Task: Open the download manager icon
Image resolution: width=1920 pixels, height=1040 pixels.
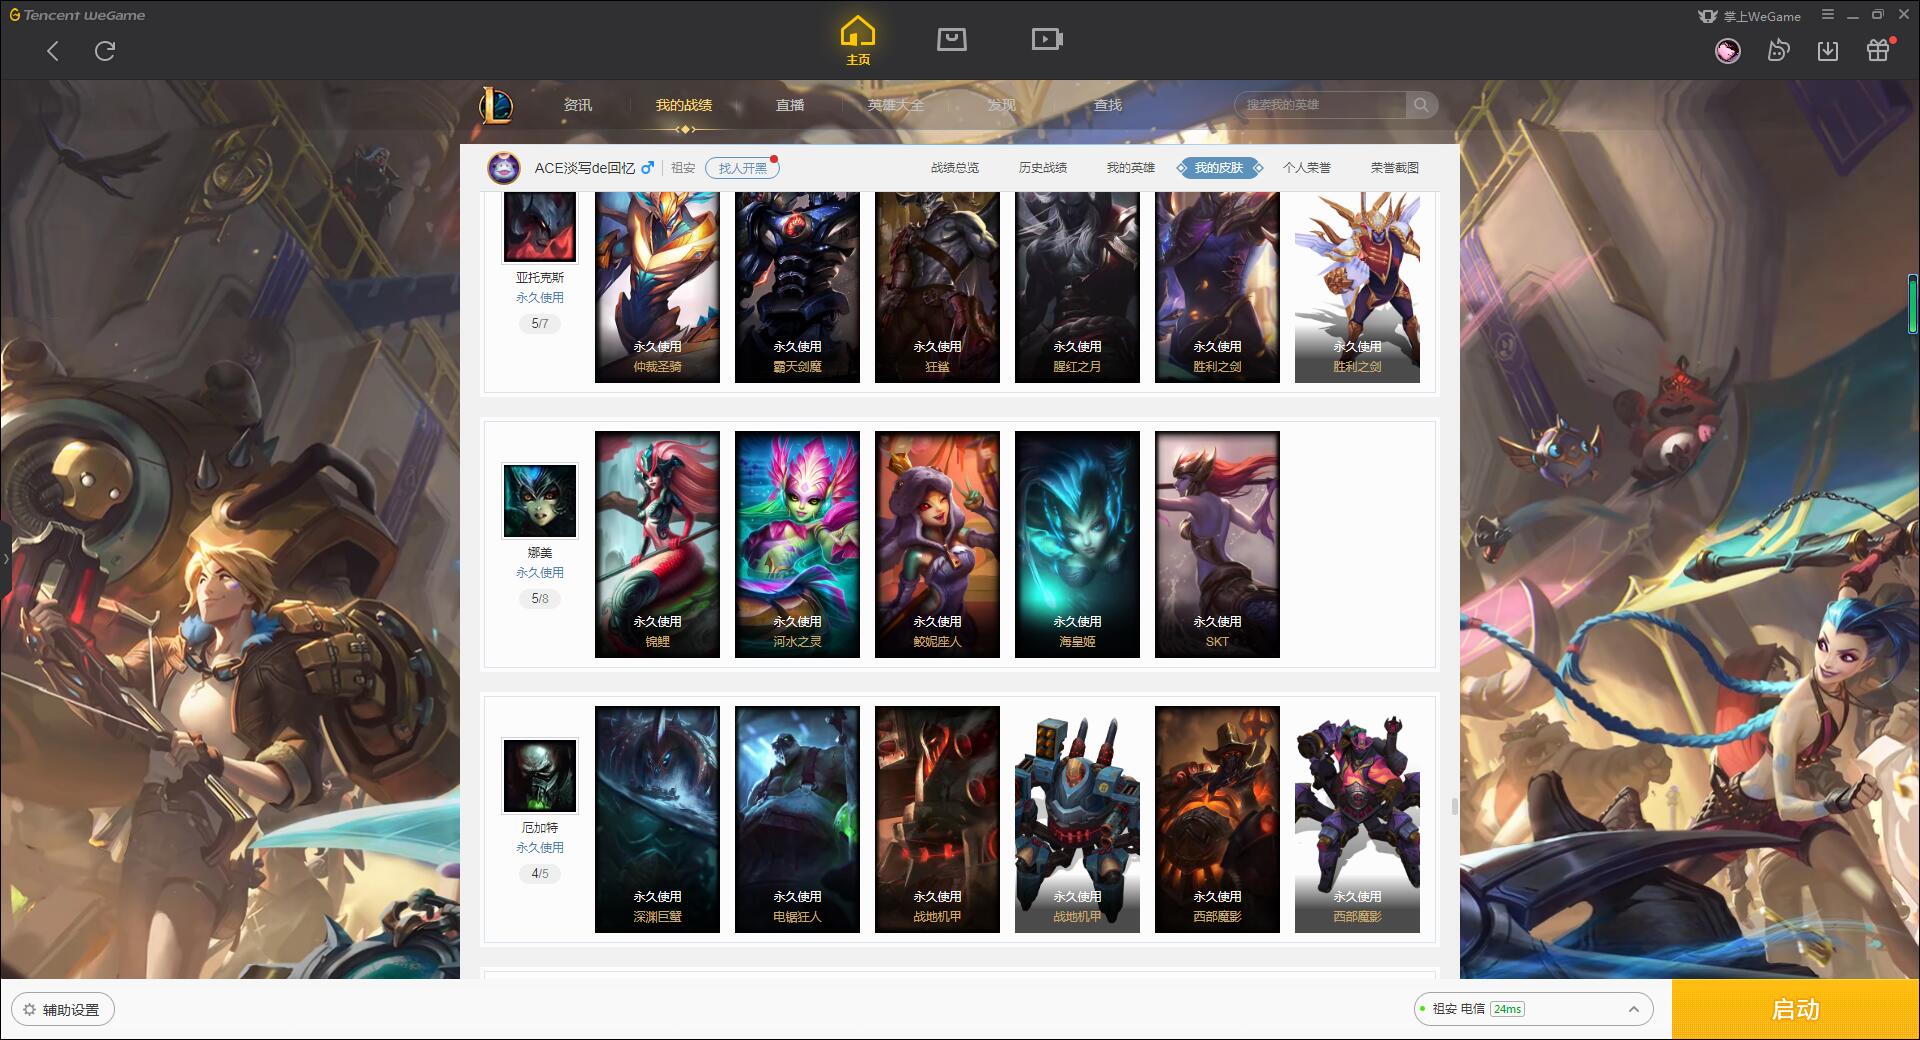Action: click(1828, 51)
